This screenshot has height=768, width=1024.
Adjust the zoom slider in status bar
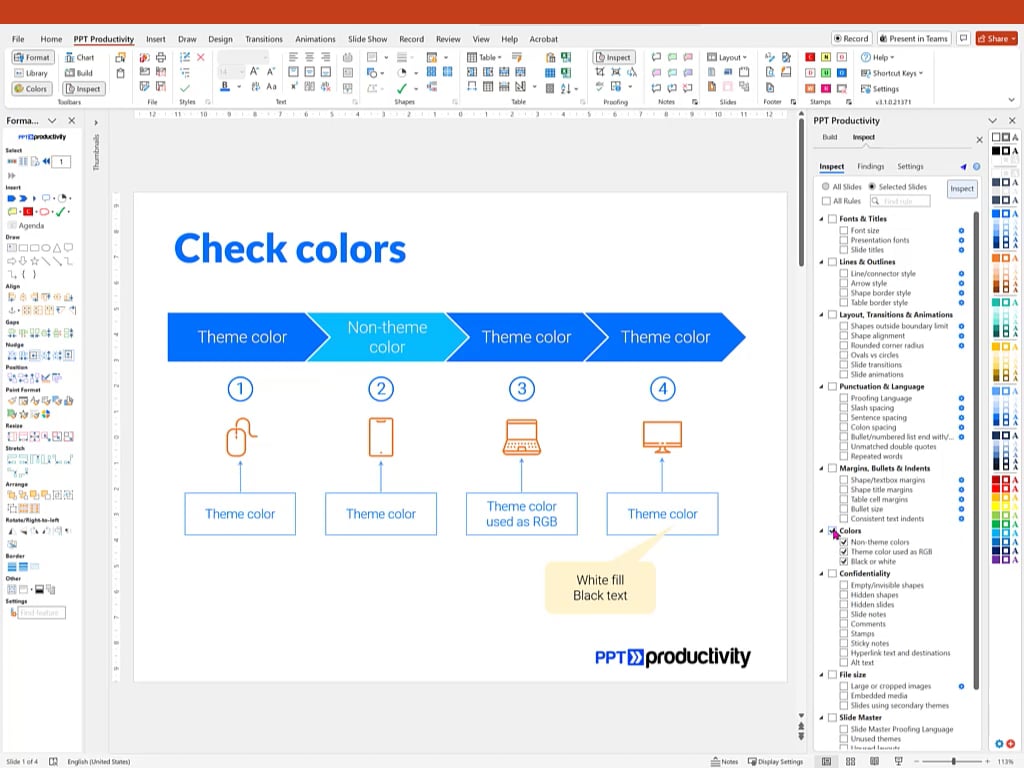click(x=953, y=761)
